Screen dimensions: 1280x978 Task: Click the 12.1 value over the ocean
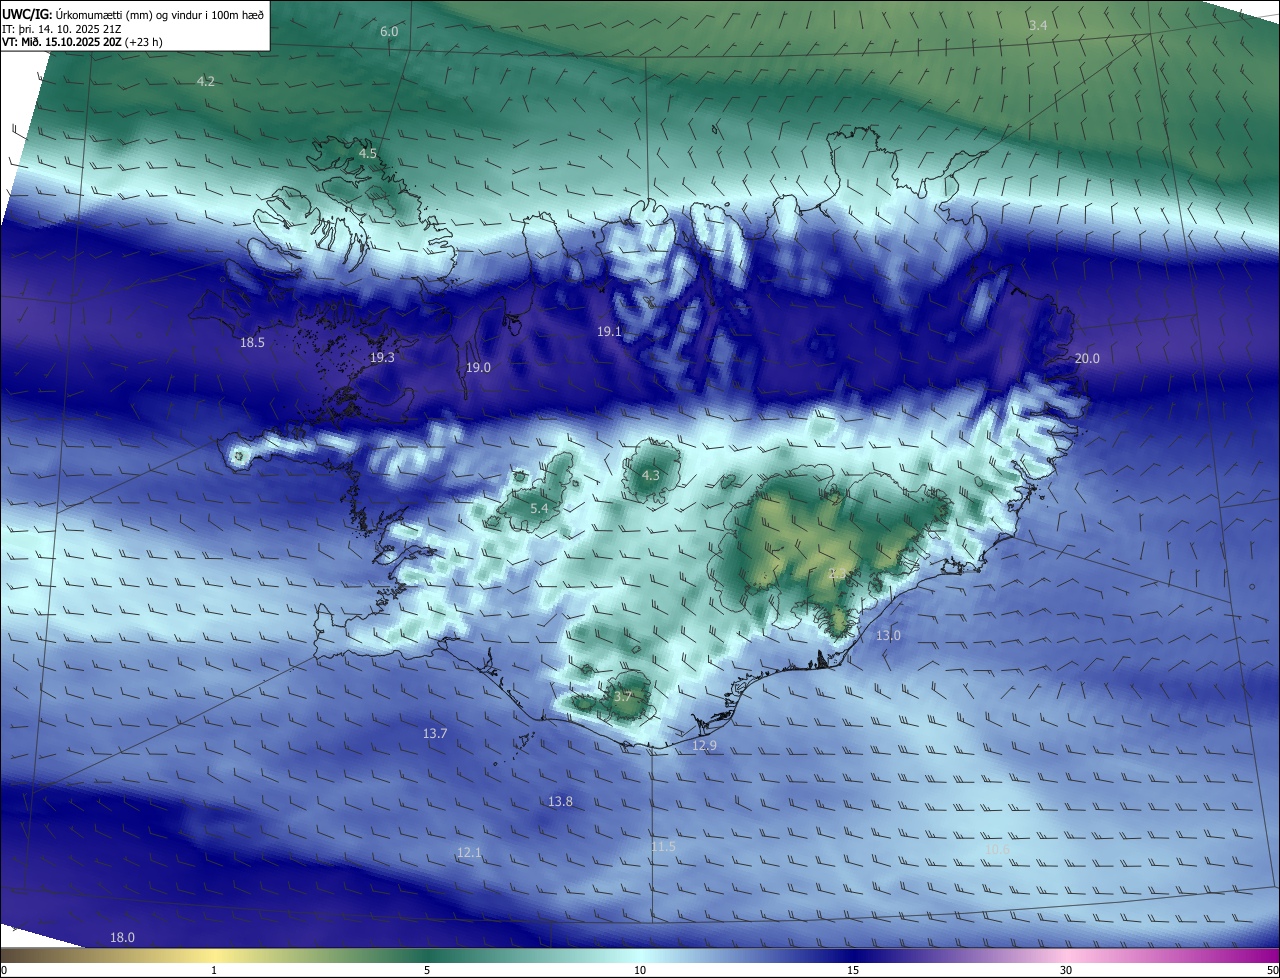pos(469,853)
